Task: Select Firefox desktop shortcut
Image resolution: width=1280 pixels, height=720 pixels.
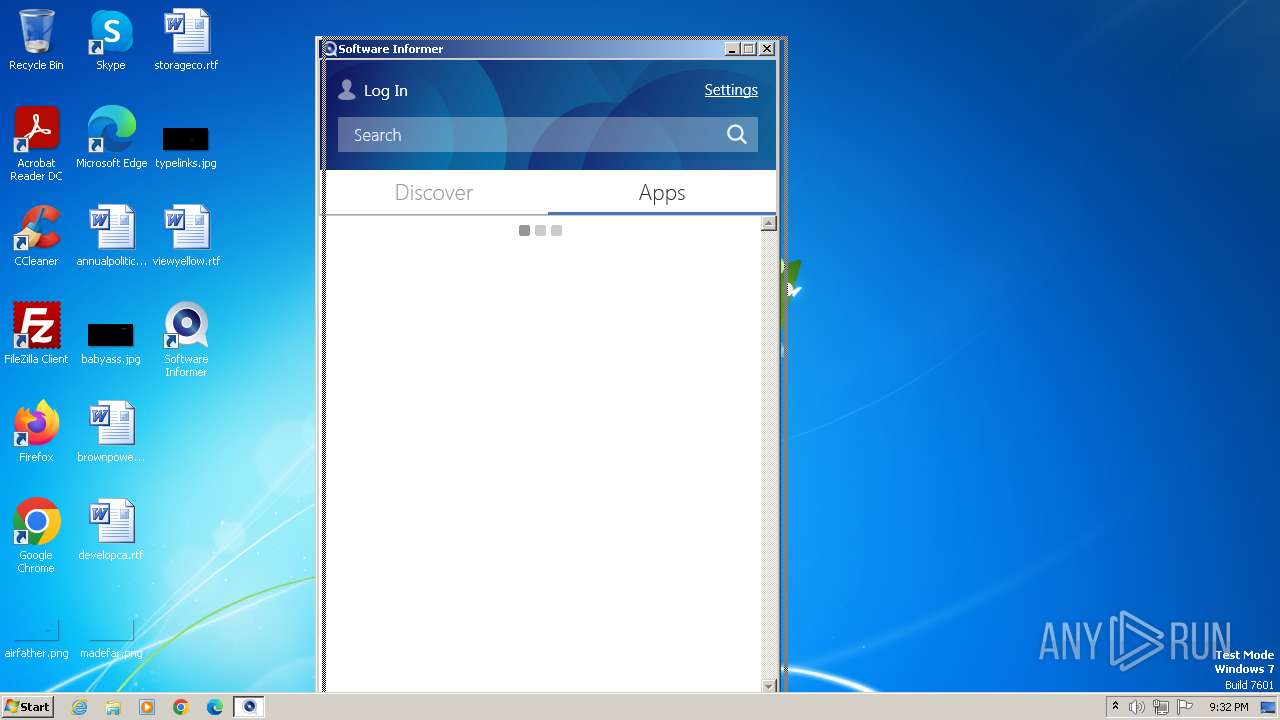Action: click(x=36, y=432)
